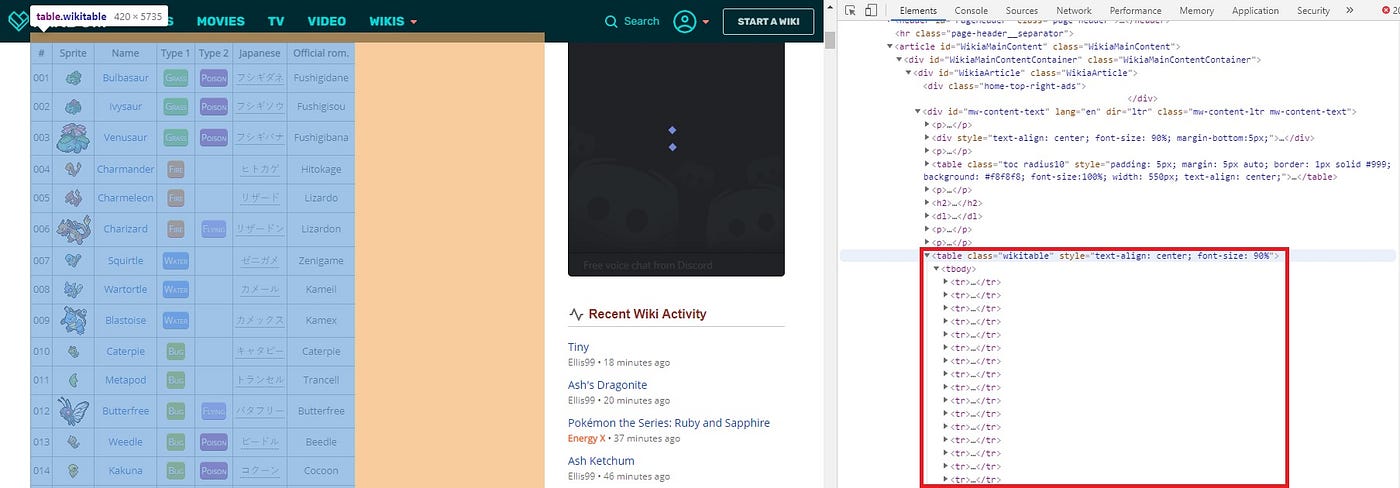The height and width of the screenshot is (488, 1400).
Task: Expand the h2 element node
Action: [927, 203]
